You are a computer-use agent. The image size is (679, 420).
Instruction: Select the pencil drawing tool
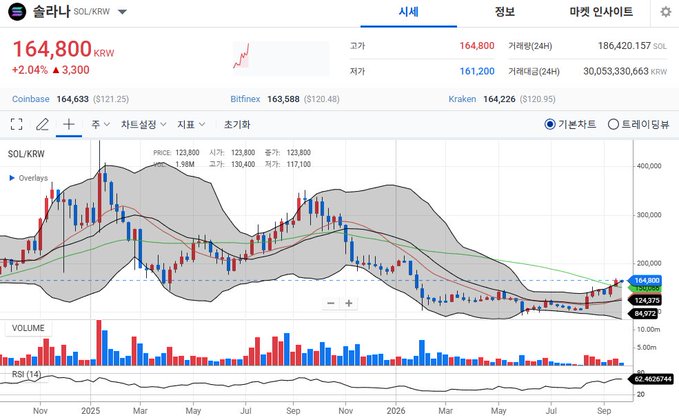click(x=42, y=124)
